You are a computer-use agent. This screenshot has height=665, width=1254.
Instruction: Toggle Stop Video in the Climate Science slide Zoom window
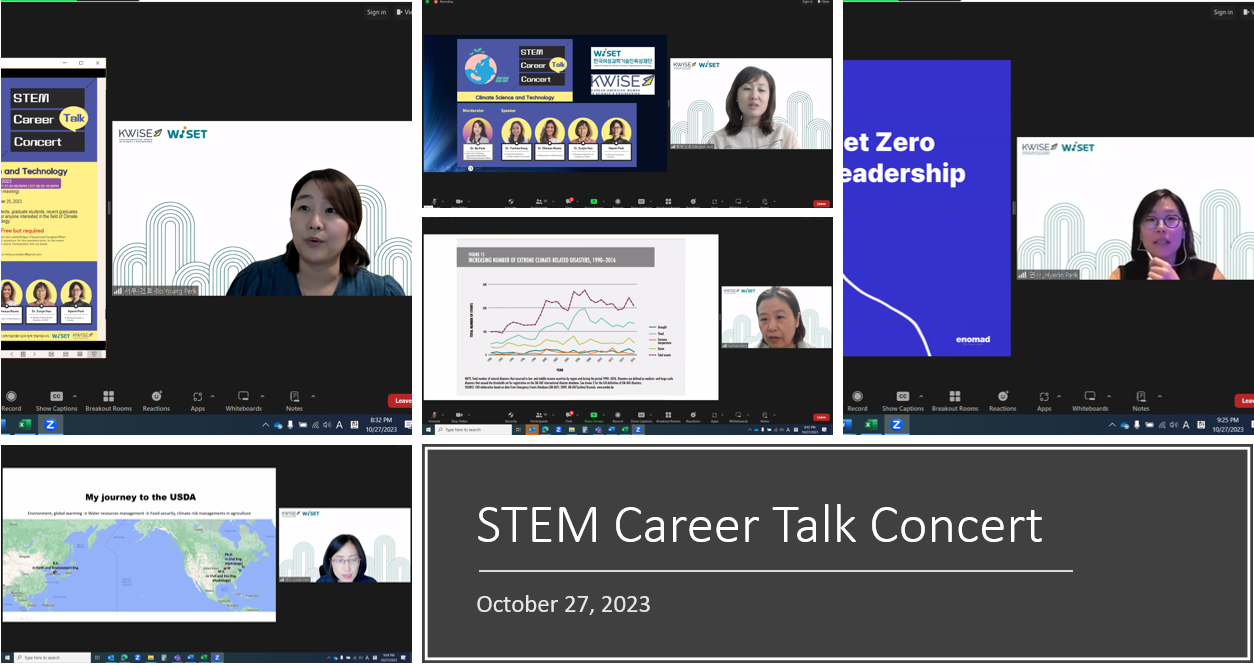click(459, 203)
